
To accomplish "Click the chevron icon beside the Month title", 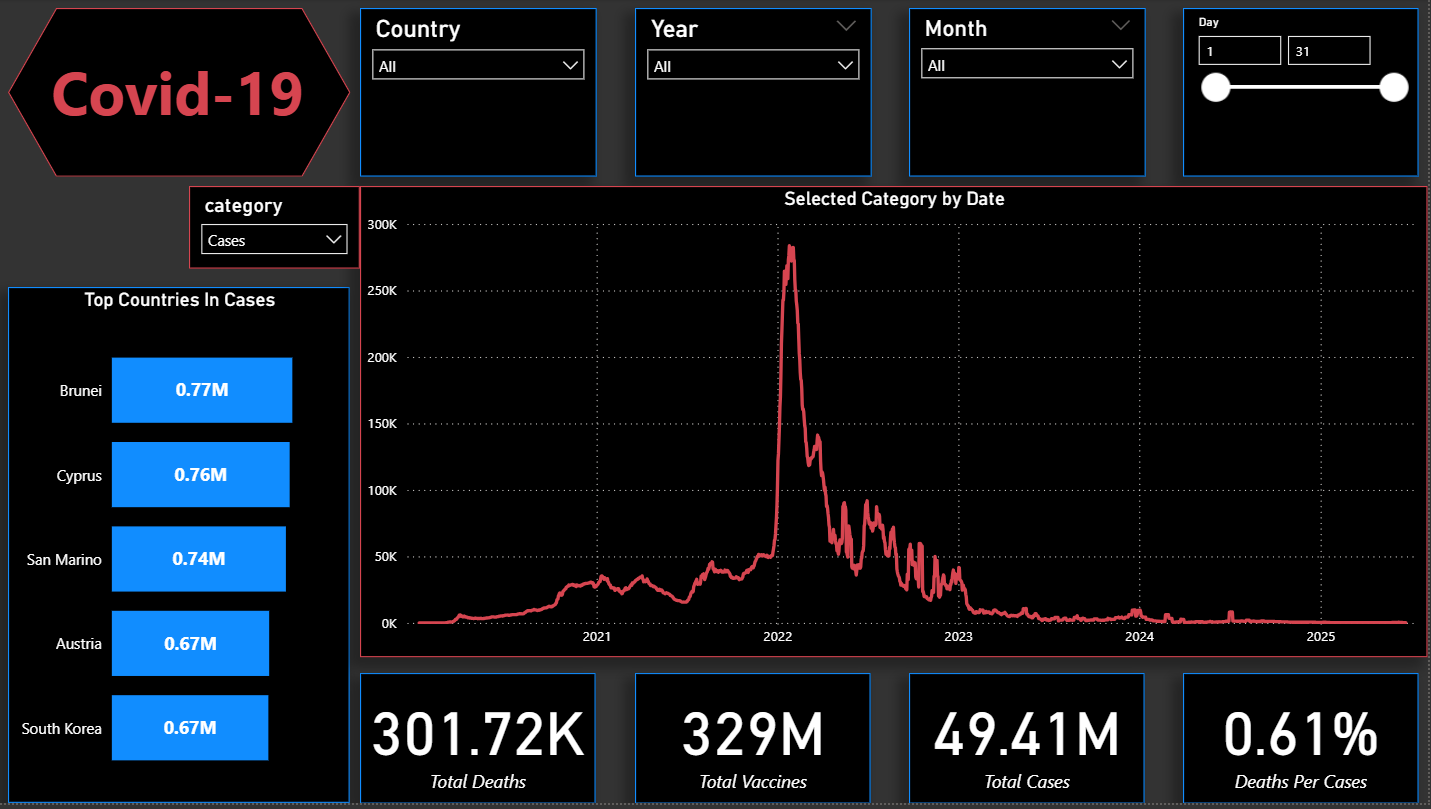I will (x=1120, y=27).
